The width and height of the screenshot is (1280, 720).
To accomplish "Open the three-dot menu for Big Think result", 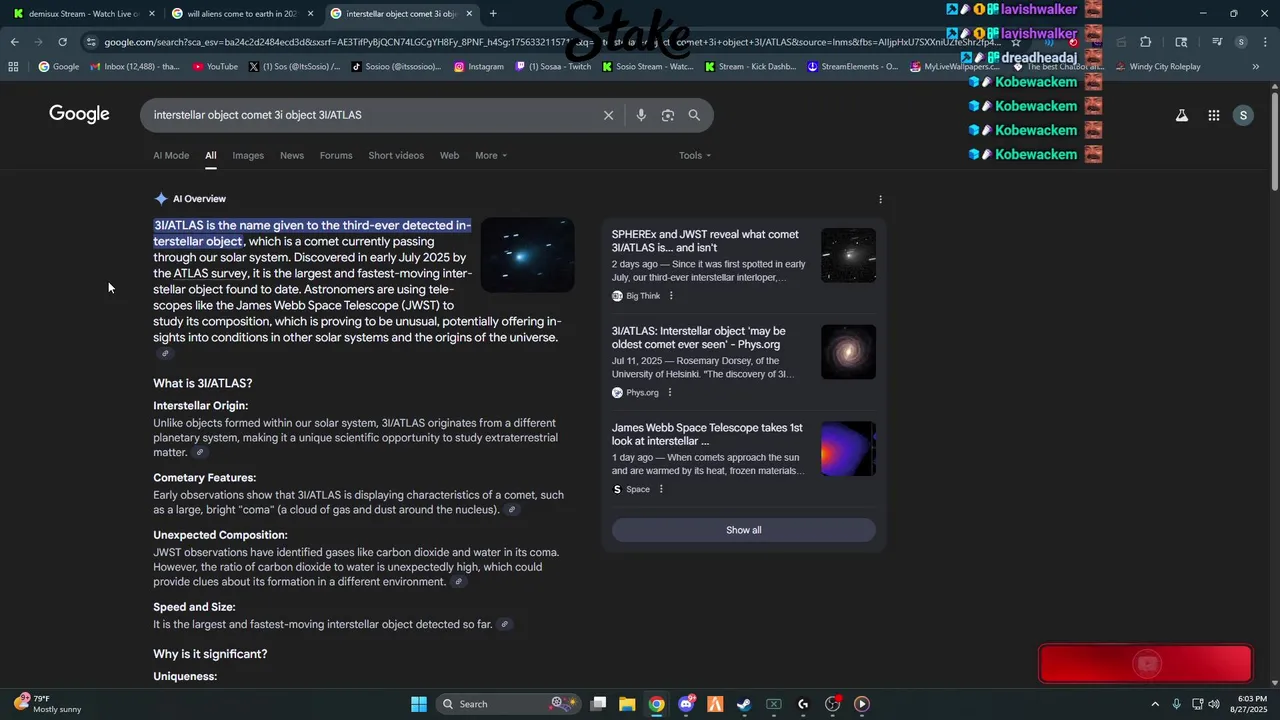I will [x=671, y=296].
